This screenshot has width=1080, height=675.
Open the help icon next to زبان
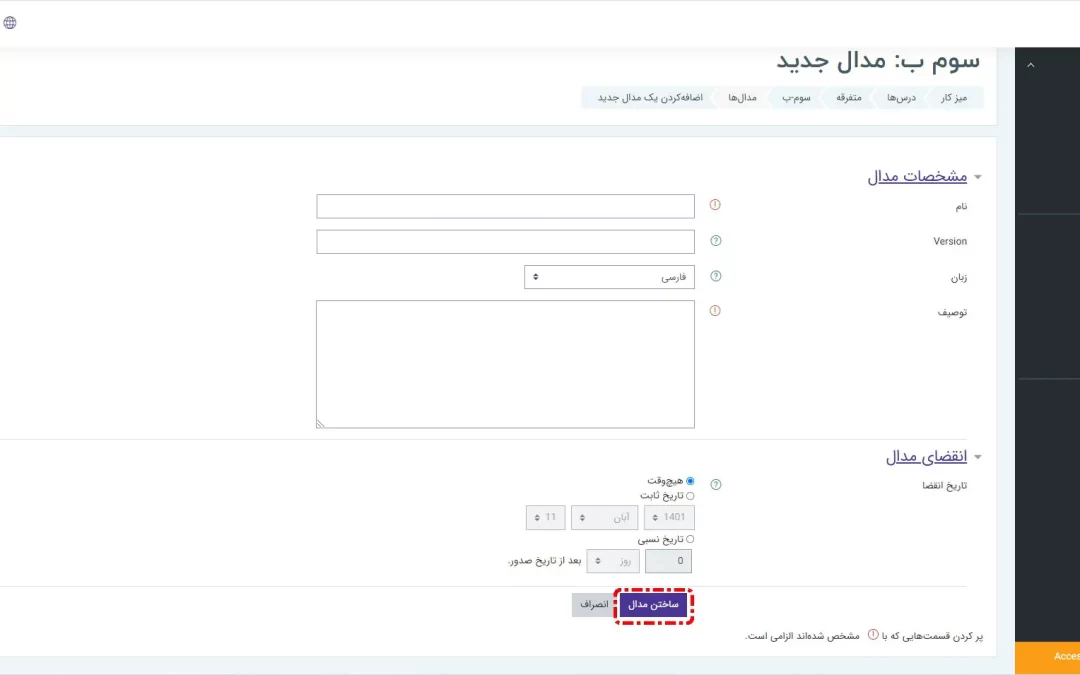715,276
